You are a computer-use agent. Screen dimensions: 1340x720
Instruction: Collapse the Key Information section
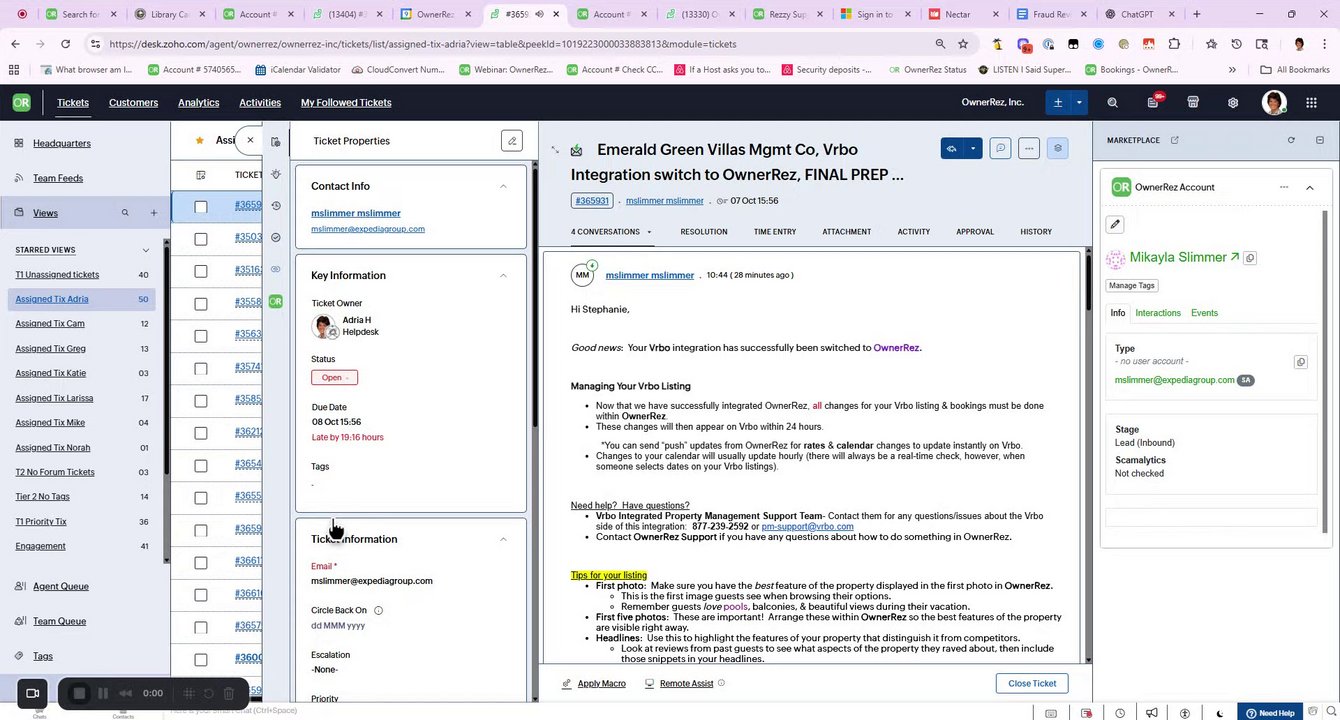(x=503, y=275)
